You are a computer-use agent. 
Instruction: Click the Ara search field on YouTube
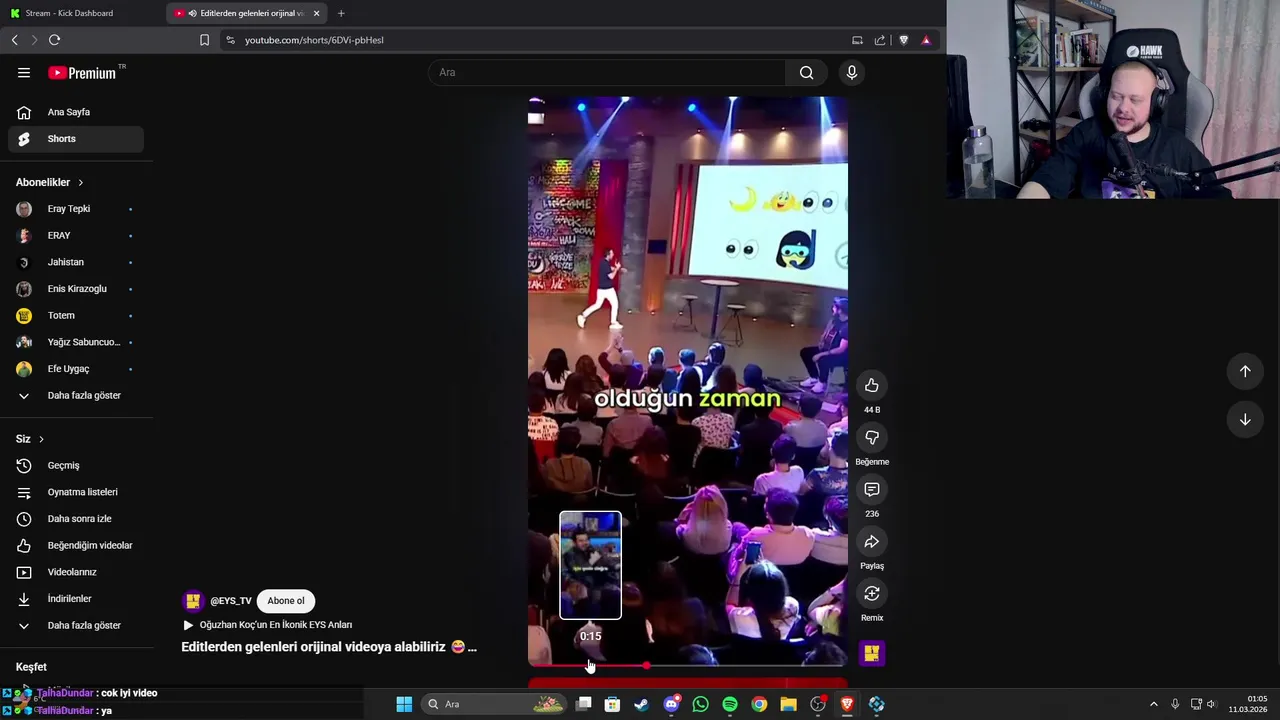click(607, 72)
